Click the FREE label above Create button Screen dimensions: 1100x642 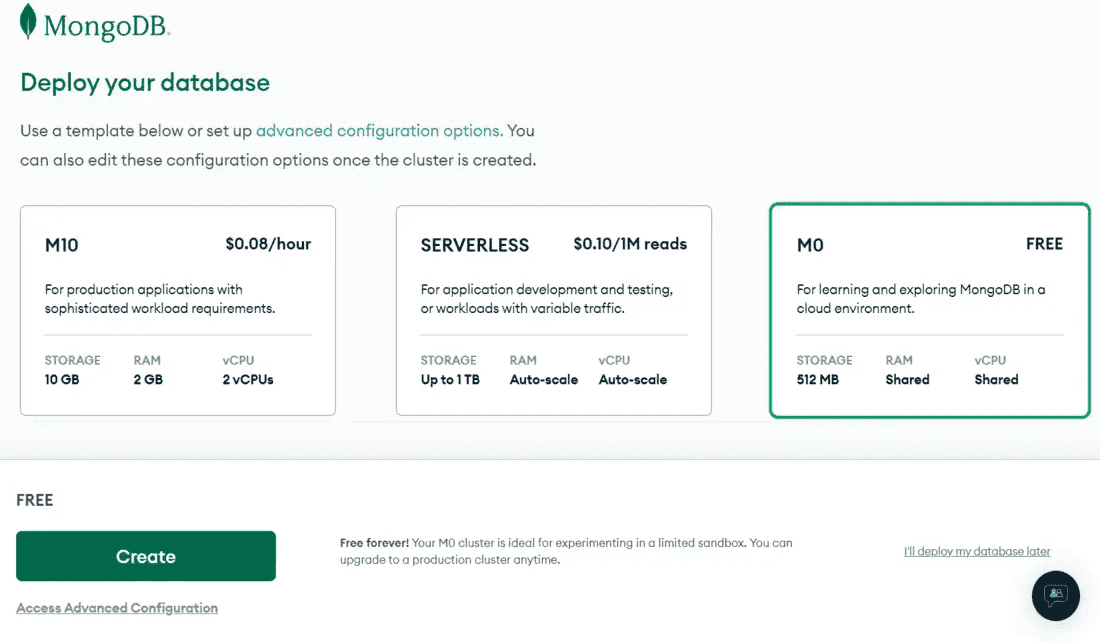point(34,500)
